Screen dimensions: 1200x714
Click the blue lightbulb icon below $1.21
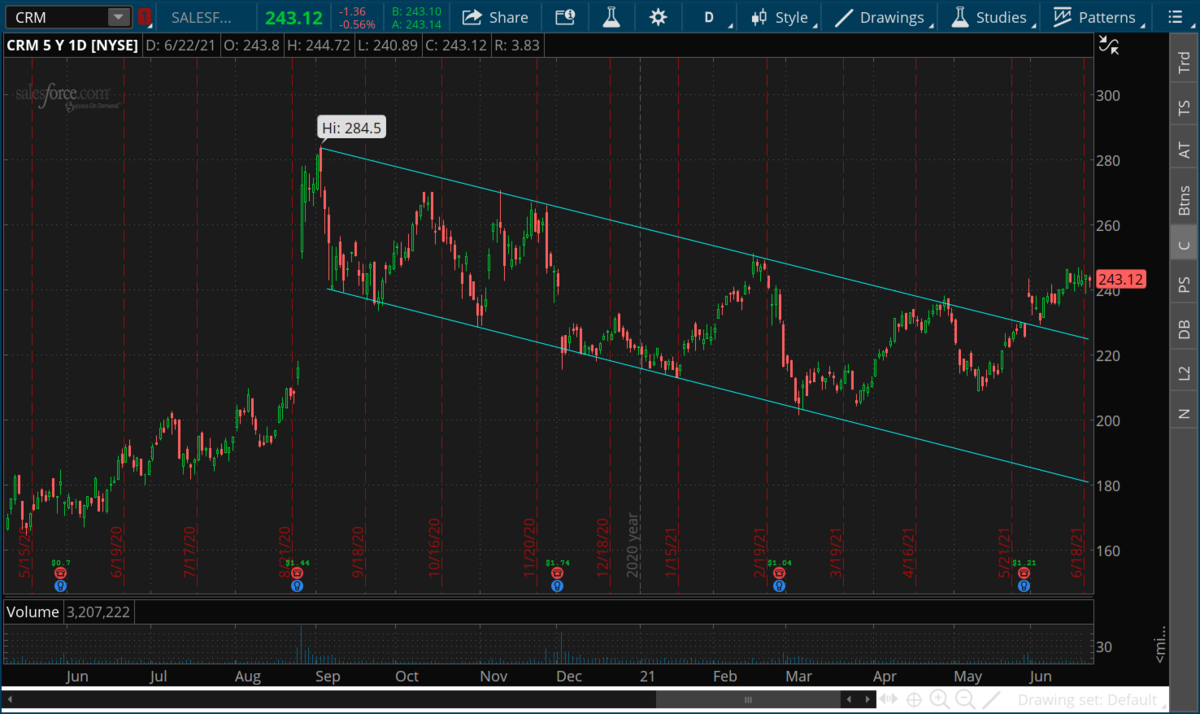pos(1022,586)
